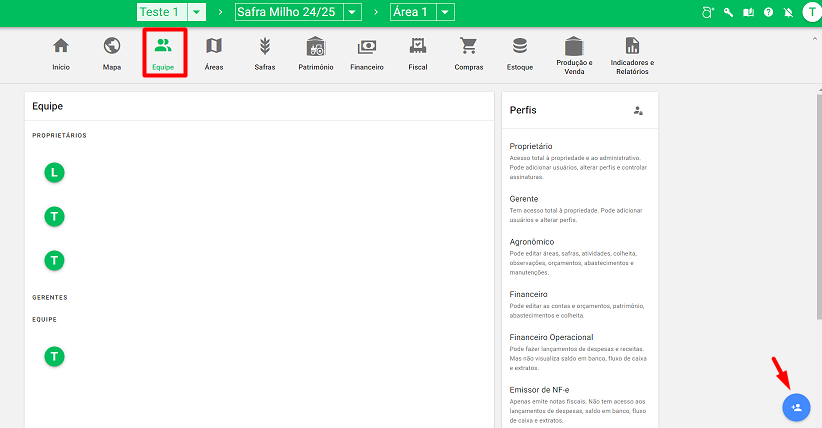Select owner avatar L under Proprietários
The height and width of the screenshot is (428, 822).
tap(55, 173)
